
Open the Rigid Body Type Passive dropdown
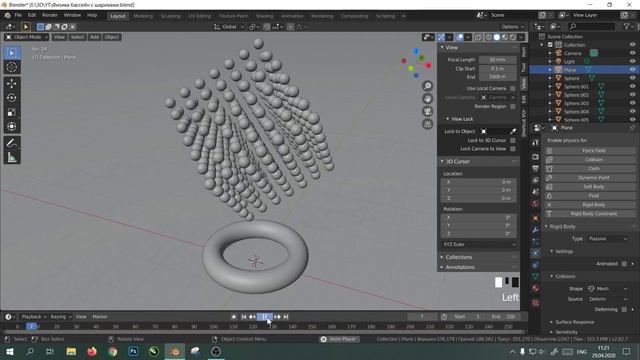point(608,239)
